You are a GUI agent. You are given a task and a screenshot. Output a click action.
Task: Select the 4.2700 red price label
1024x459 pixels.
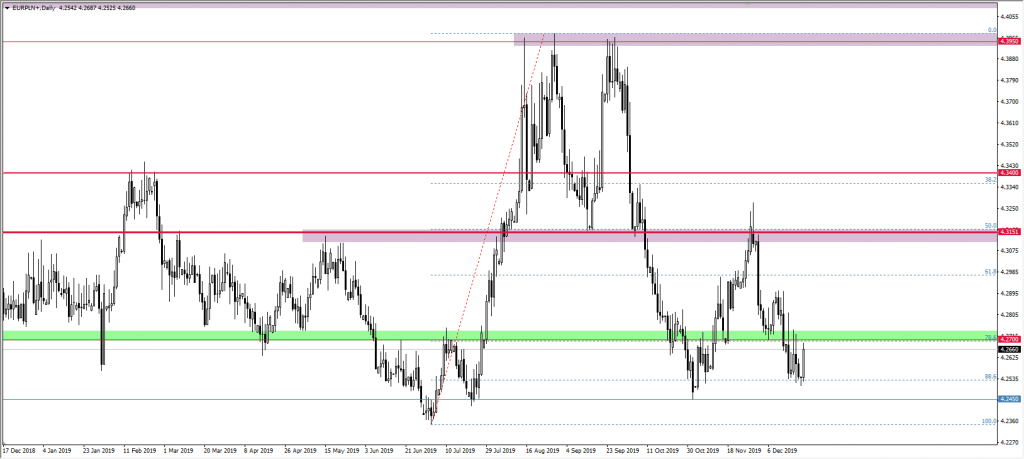point(1010,340)
